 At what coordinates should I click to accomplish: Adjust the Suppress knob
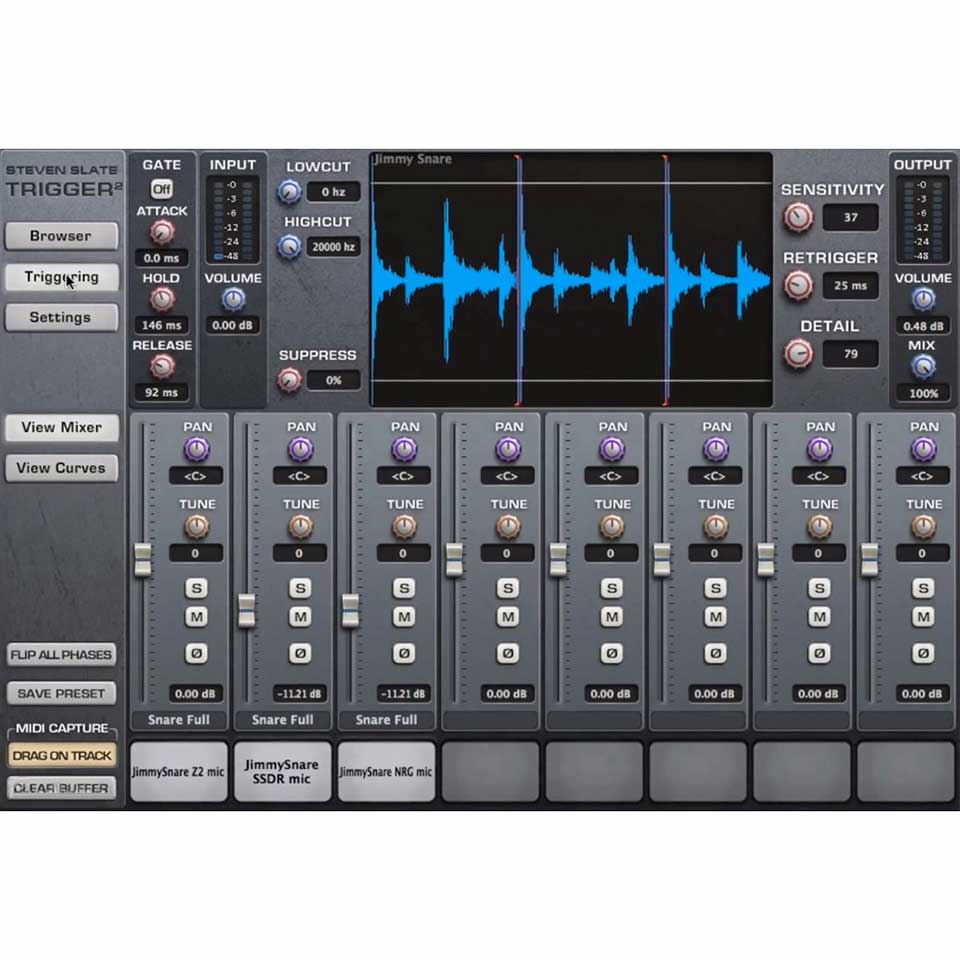tap(291, 378)
